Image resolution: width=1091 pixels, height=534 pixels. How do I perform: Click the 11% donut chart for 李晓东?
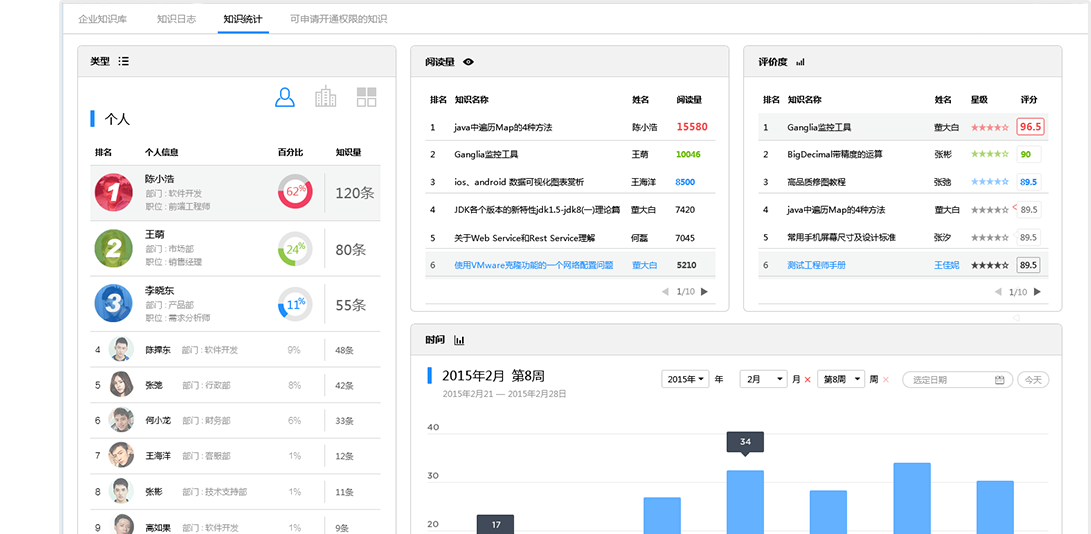(295, 304)
